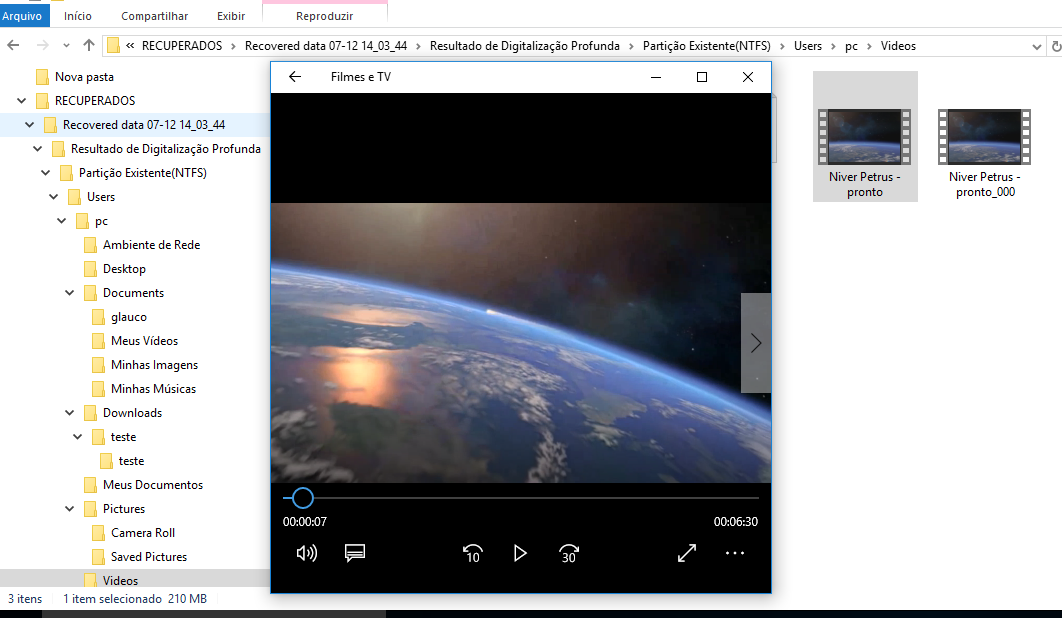Click Resultado de Digitalização Profunda breadcrumb
This screenshot has width=1062, height=618.
coord(525,45)
